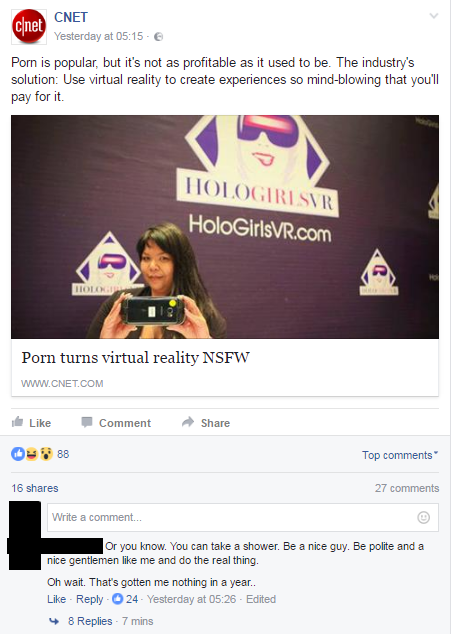Expand the 8 Replies thread
The image size is (451, 634).
click(x=90, y=621)
